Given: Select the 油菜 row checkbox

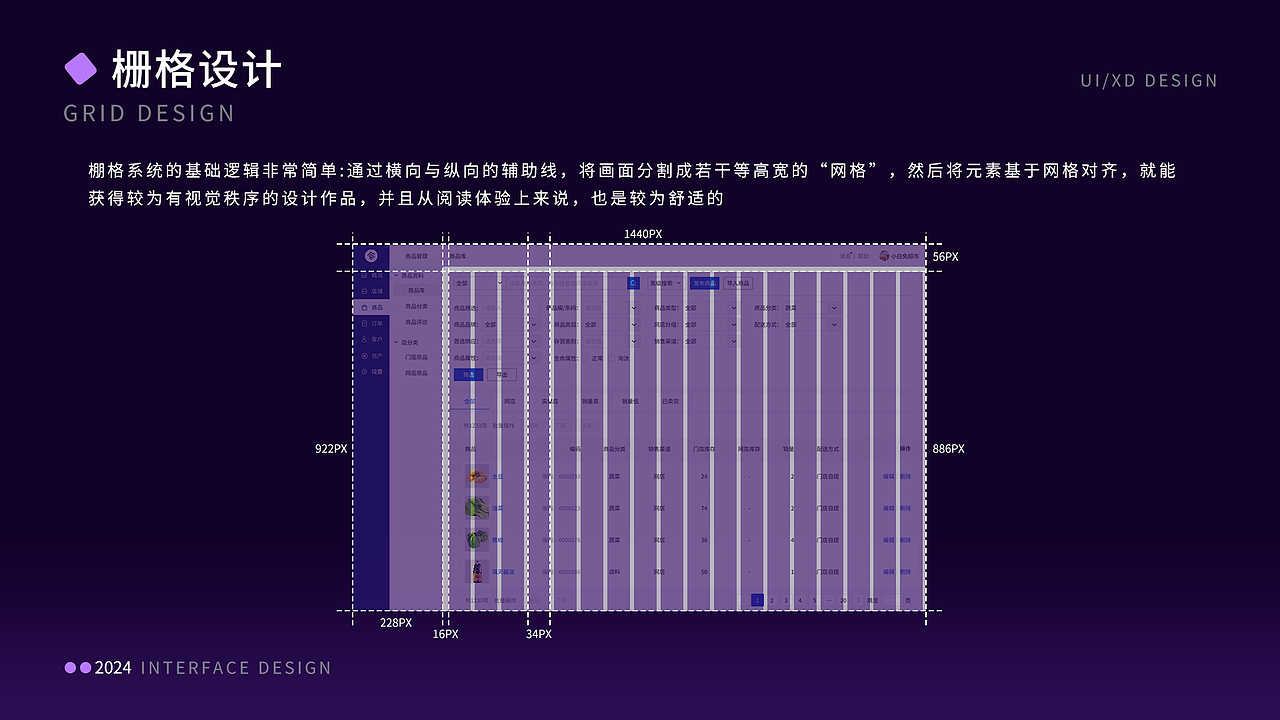Looking at the screenshot, I should (457, 499).
